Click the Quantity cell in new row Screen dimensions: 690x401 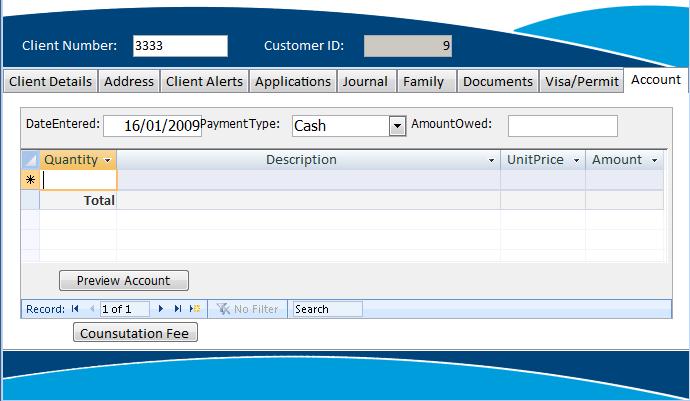click(x=78, y=180)
